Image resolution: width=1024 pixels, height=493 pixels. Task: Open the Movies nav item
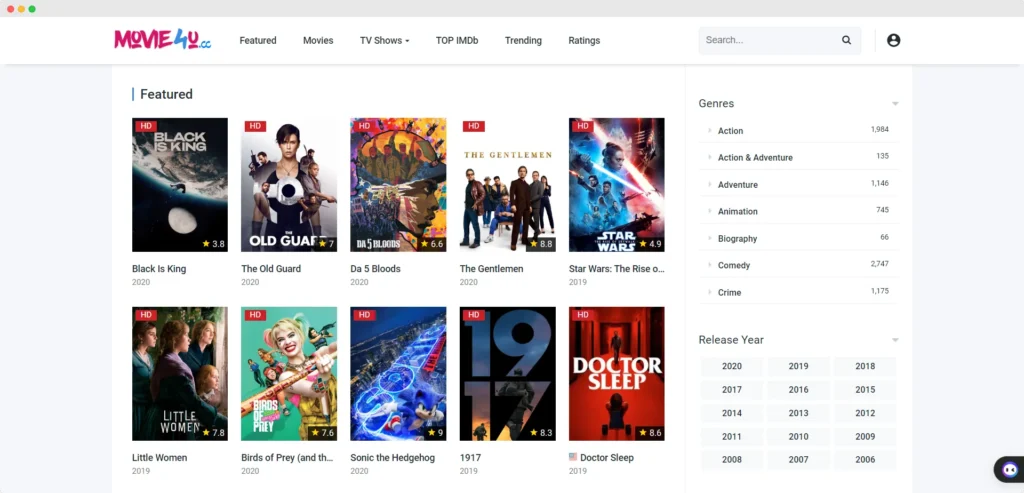click(318, 40)
